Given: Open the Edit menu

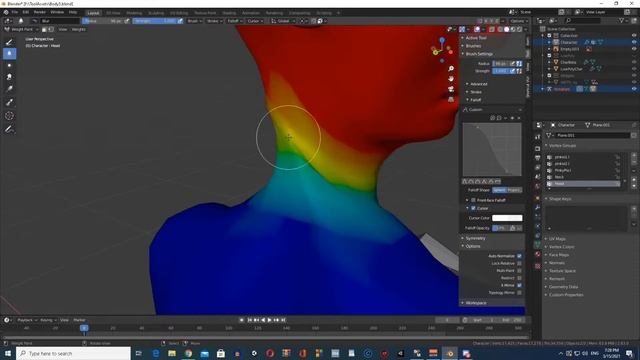Looking at the screenshot, I should [26, 12].
